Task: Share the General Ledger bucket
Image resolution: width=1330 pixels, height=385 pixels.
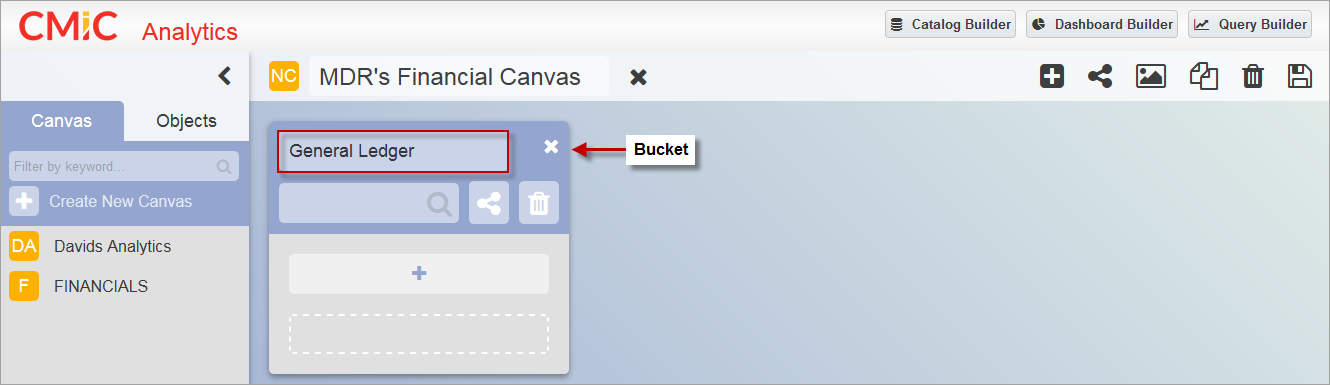Action: tap(489, 203)
